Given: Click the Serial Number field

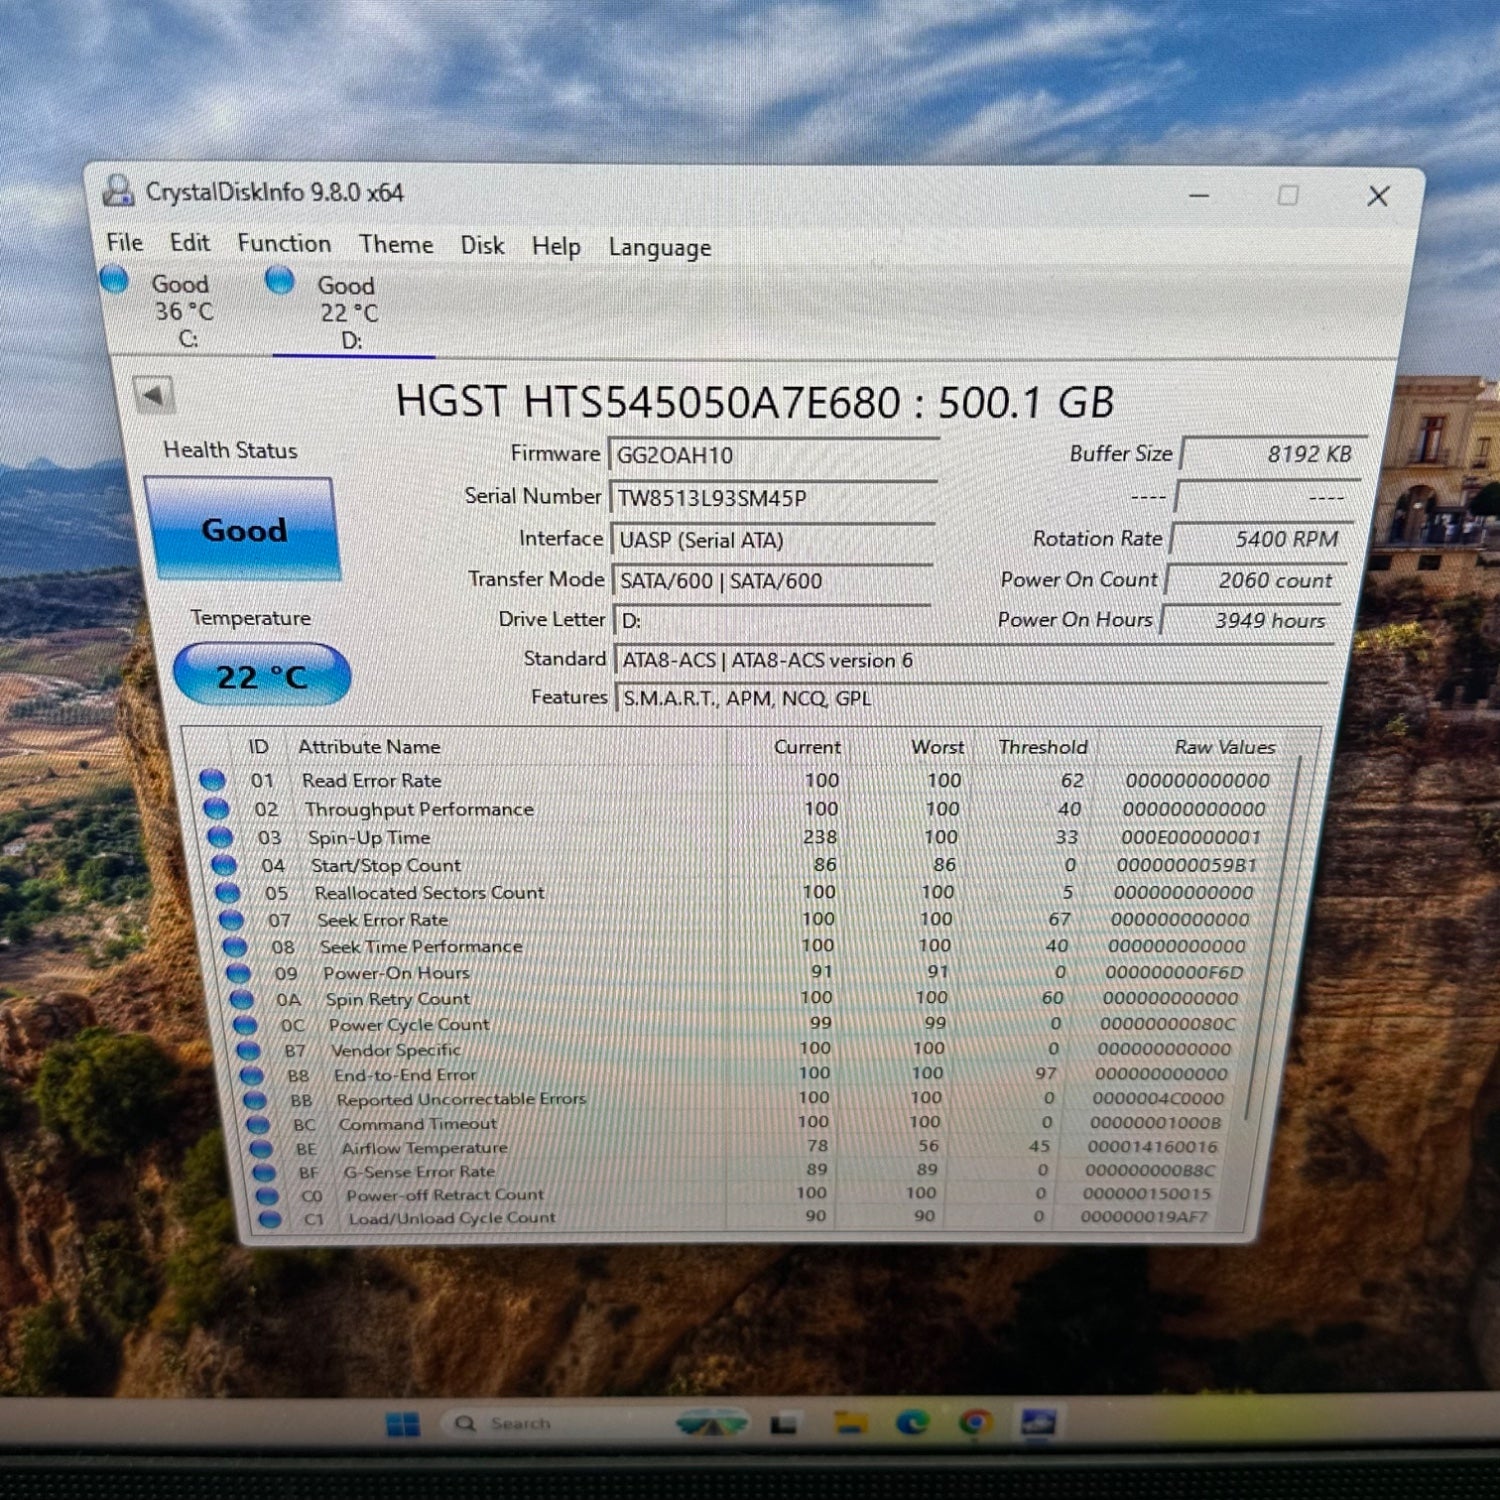Looking at the screenshot, I should pos(773,498).
